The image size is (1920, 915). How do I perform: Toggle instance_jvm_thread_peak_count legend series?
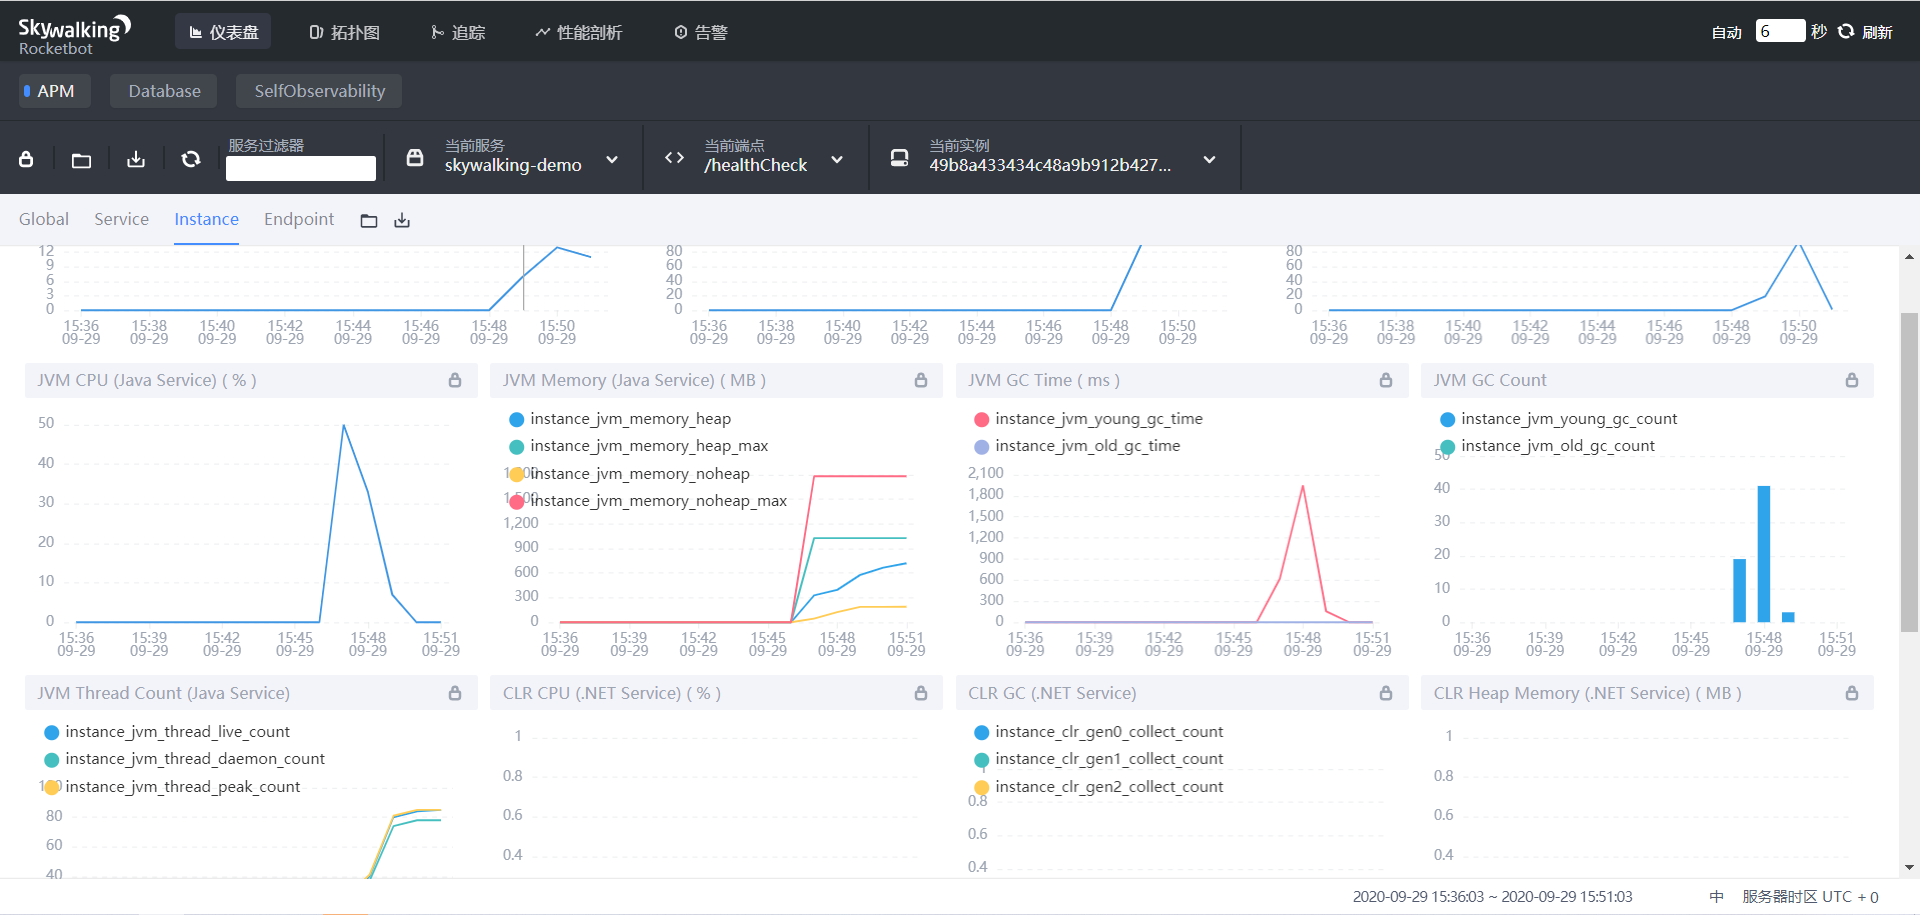[x=172, y=787]
